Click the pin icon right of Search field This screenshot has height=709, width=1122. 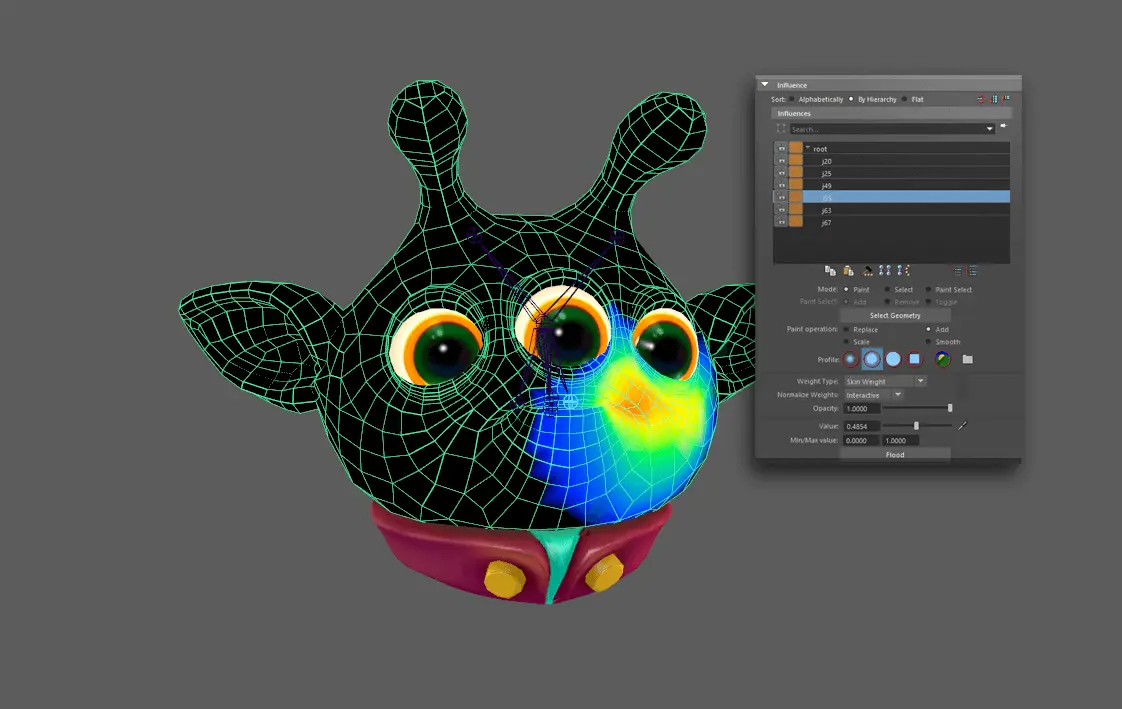[x=1003, y=127]
